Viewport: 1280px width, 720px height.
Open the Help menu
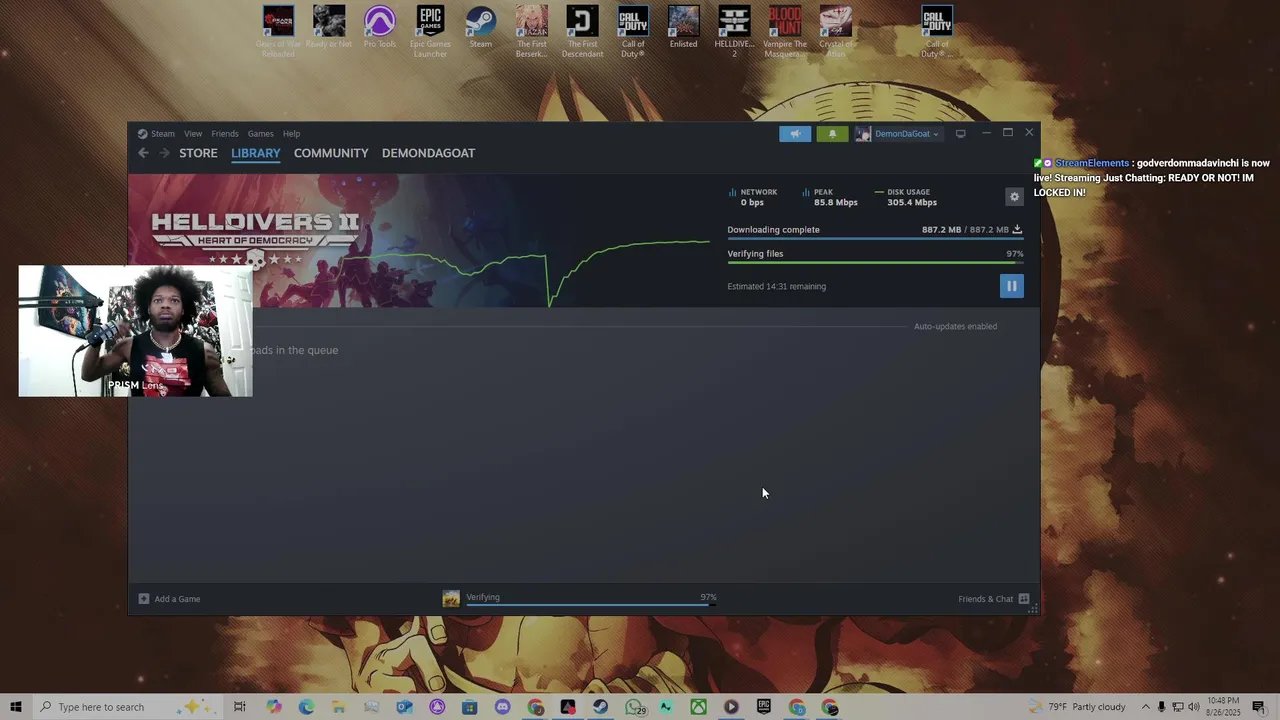(291, 134)
